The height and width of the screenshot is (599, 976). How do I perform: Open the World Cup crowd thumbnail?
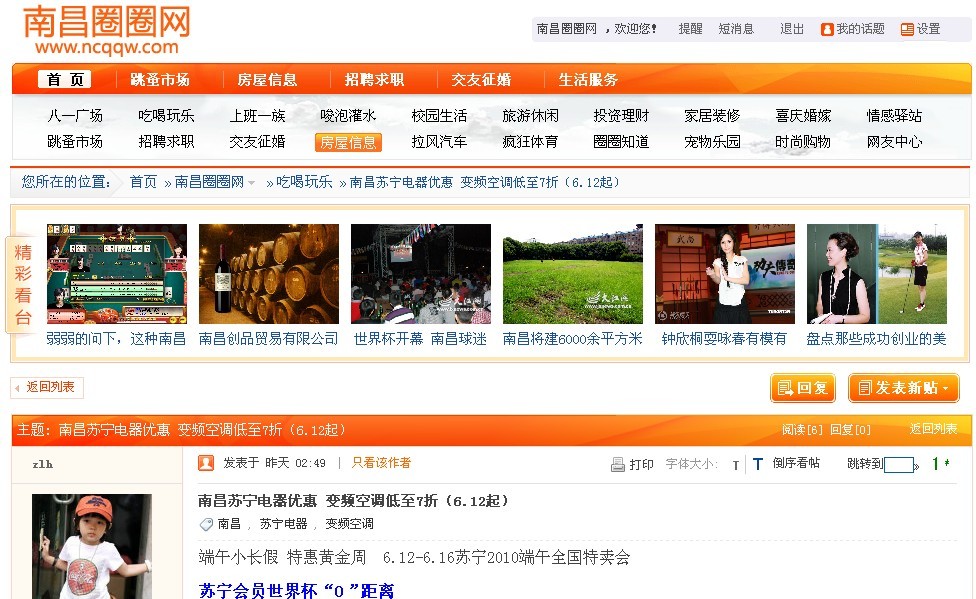tap(421, 274)
